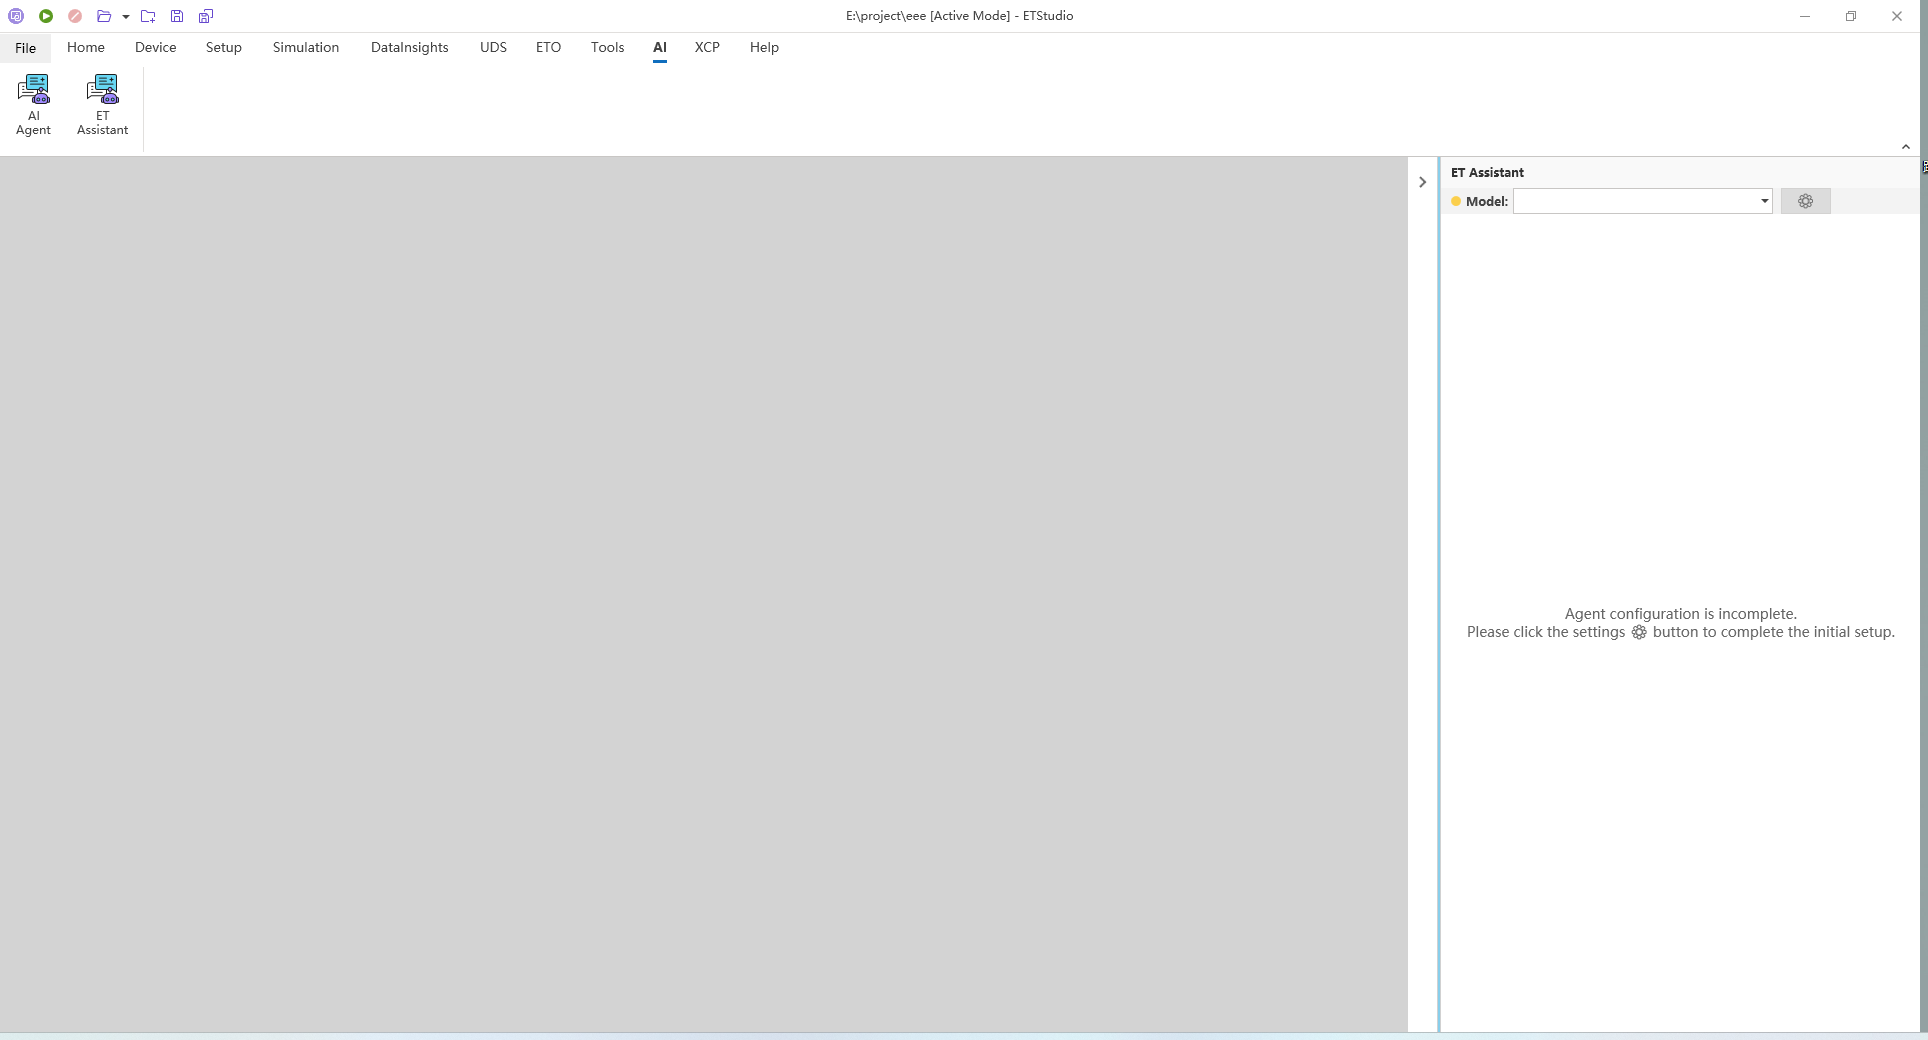Close the ETStudio window
Image resolution: width=1928 pixels, height=1040 pixels.
[1897, 16]
